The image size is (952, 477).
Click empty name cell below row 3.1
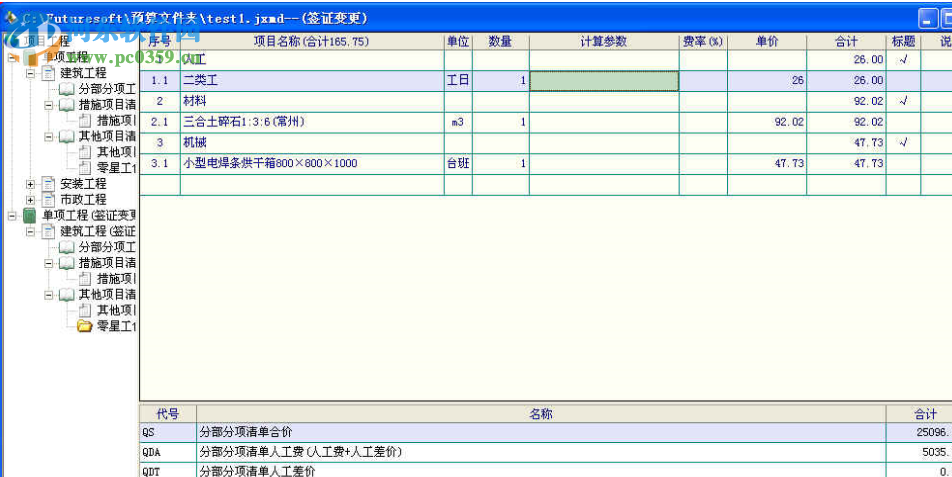click(x=312, y=184)
